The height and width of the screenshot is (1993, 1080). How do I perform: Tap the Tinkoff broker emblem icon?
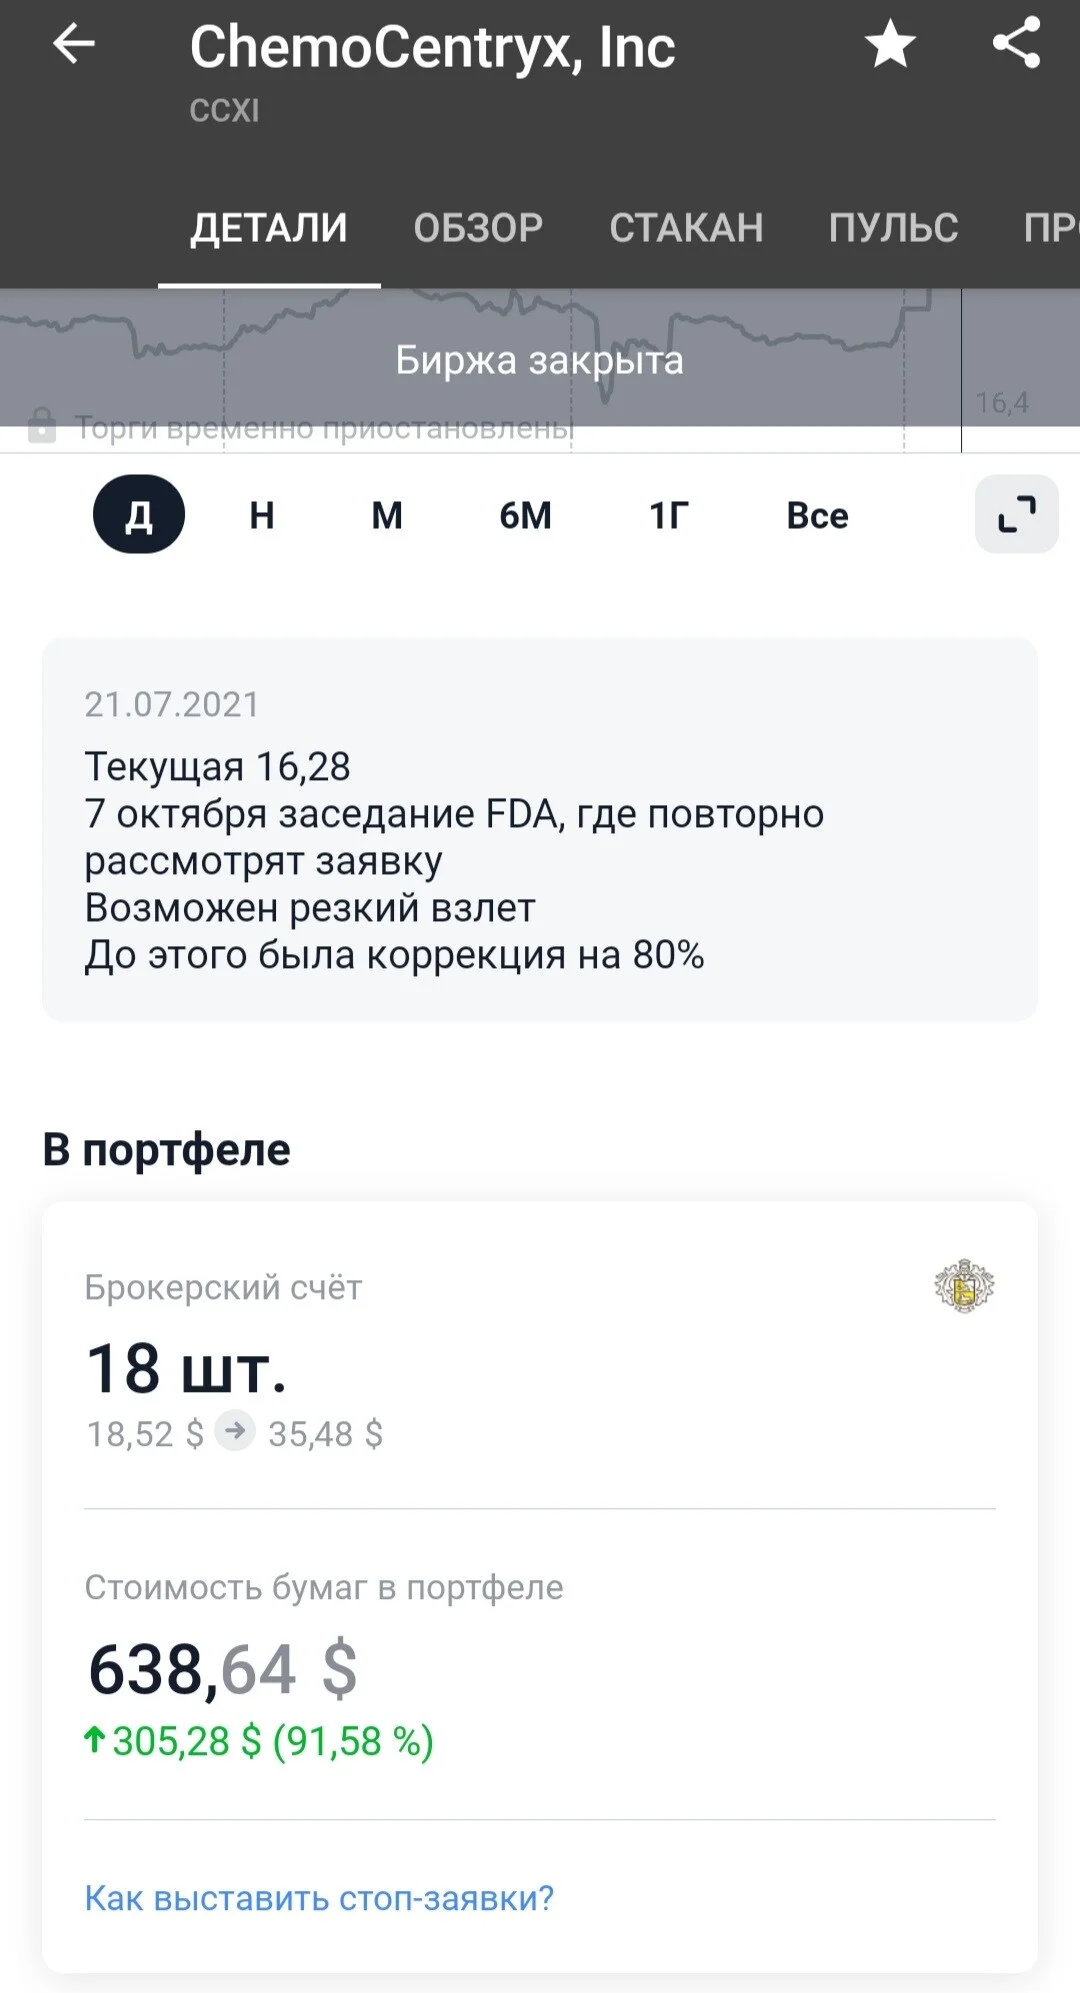pyautogui.click(x=964, y=1286)
